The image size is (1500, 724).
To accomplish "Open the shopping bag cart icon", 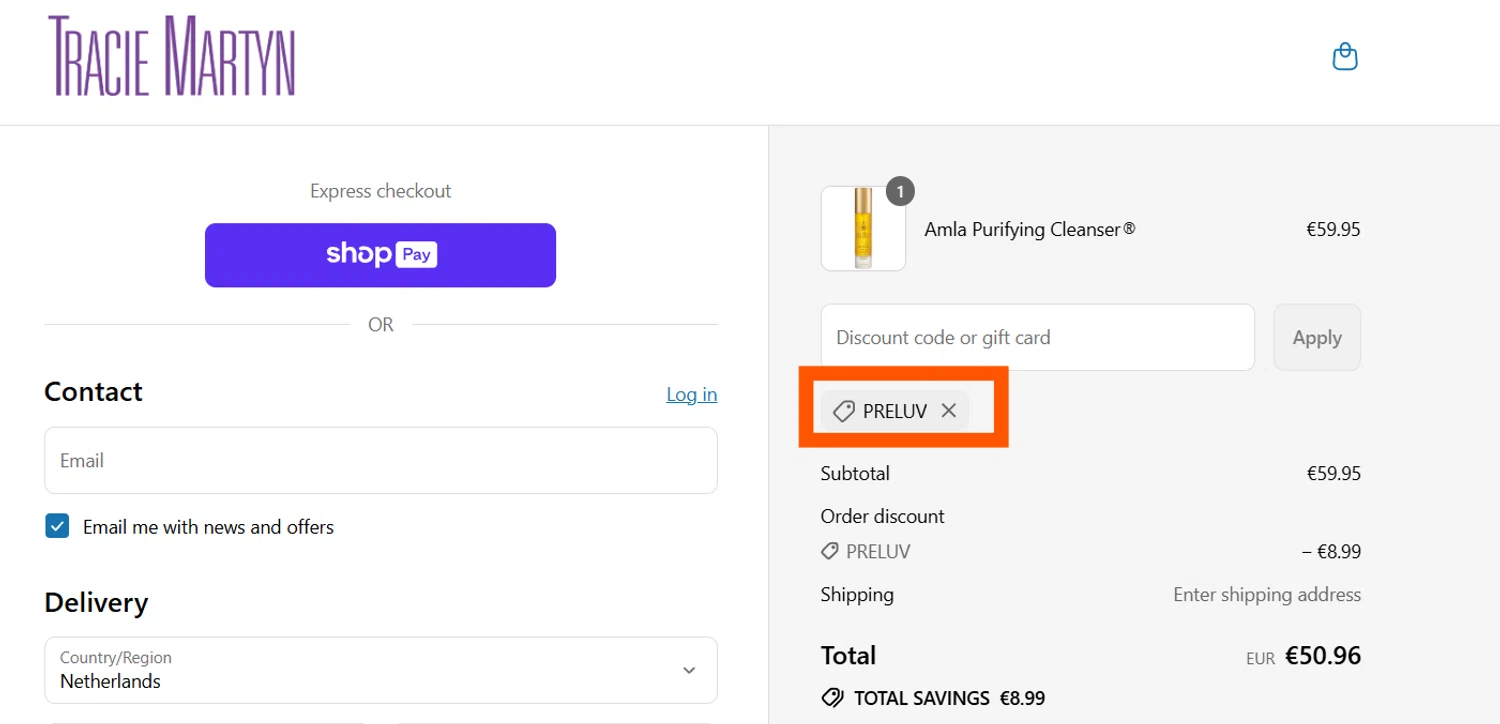I will coord(1345,56).
